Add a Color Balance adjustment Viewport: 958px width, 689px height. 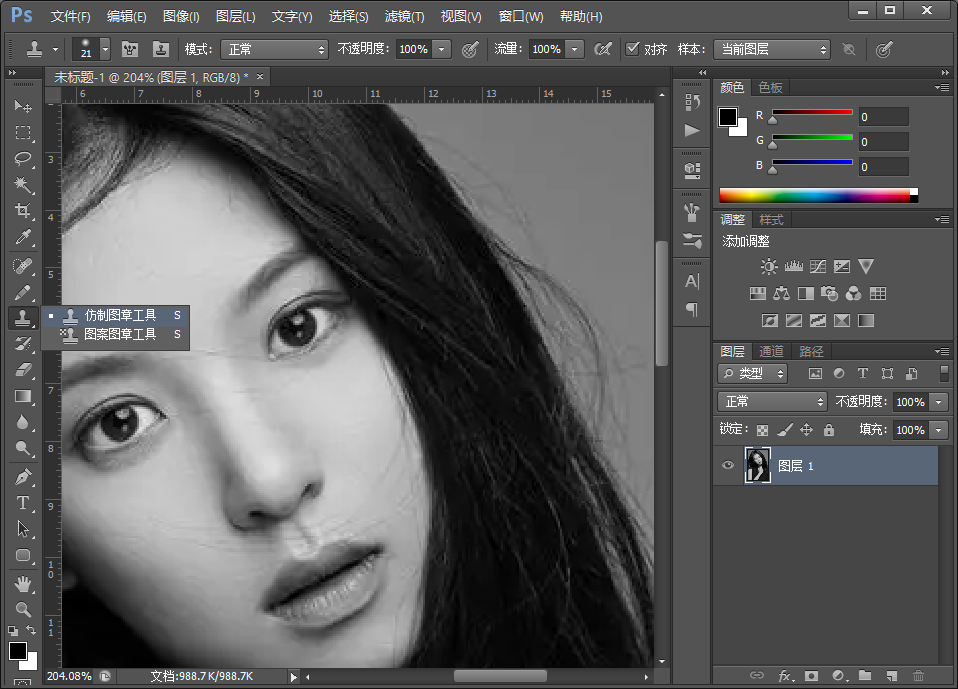(781, 294)
